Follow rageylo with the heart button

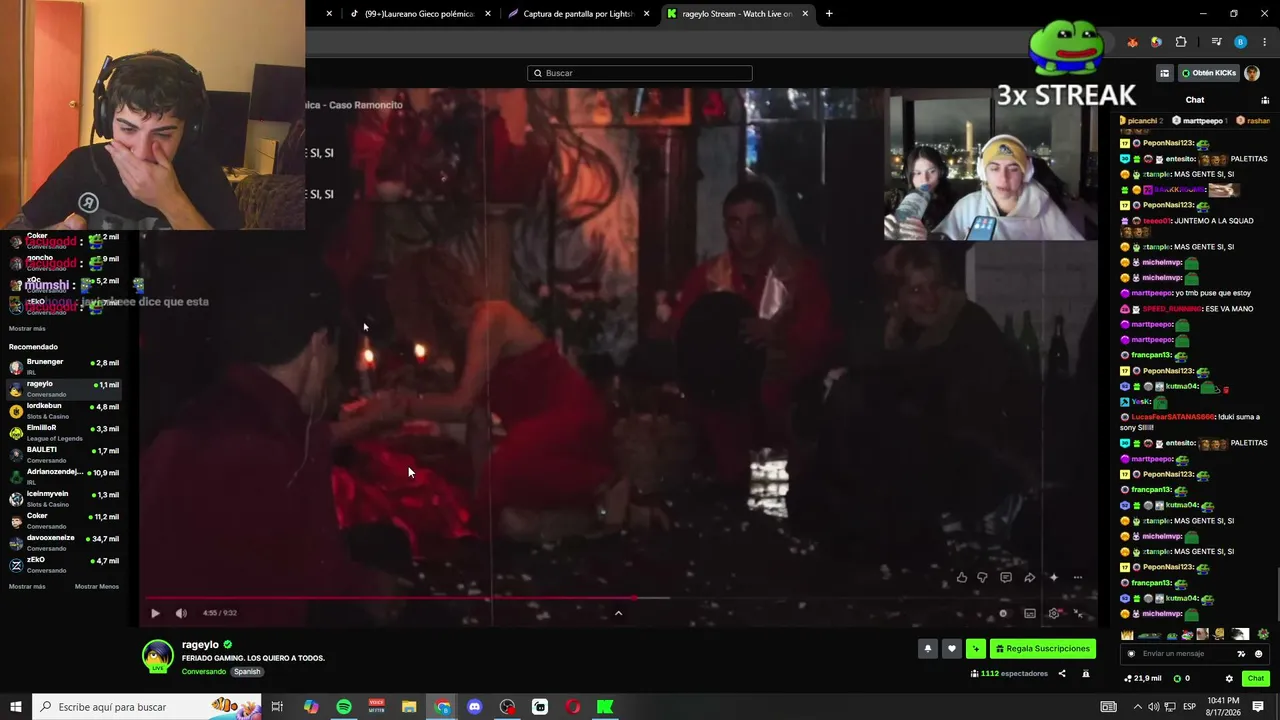coord(951,648)
